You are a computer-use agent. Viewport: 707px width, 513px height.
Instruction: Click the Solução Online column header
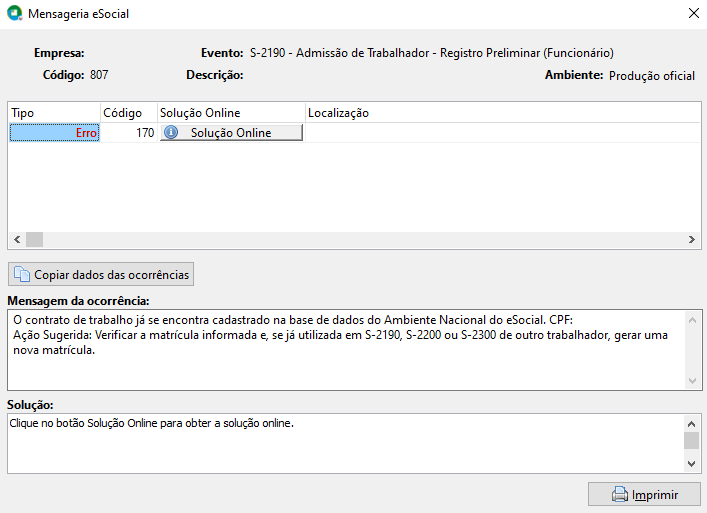[x=231, y=113]
